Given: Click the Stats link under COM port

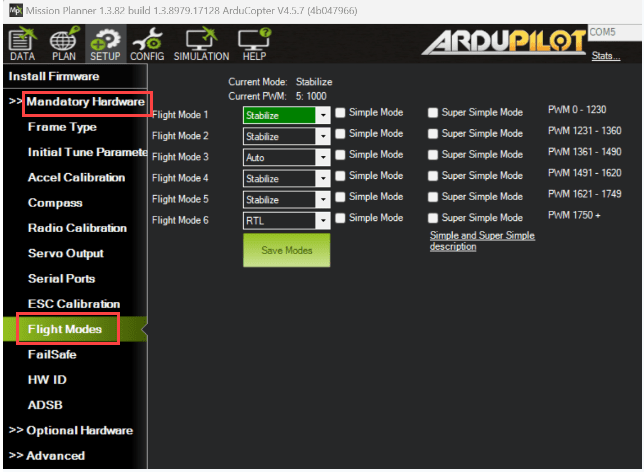Looking at the screenshot, I should pos(605,56).
